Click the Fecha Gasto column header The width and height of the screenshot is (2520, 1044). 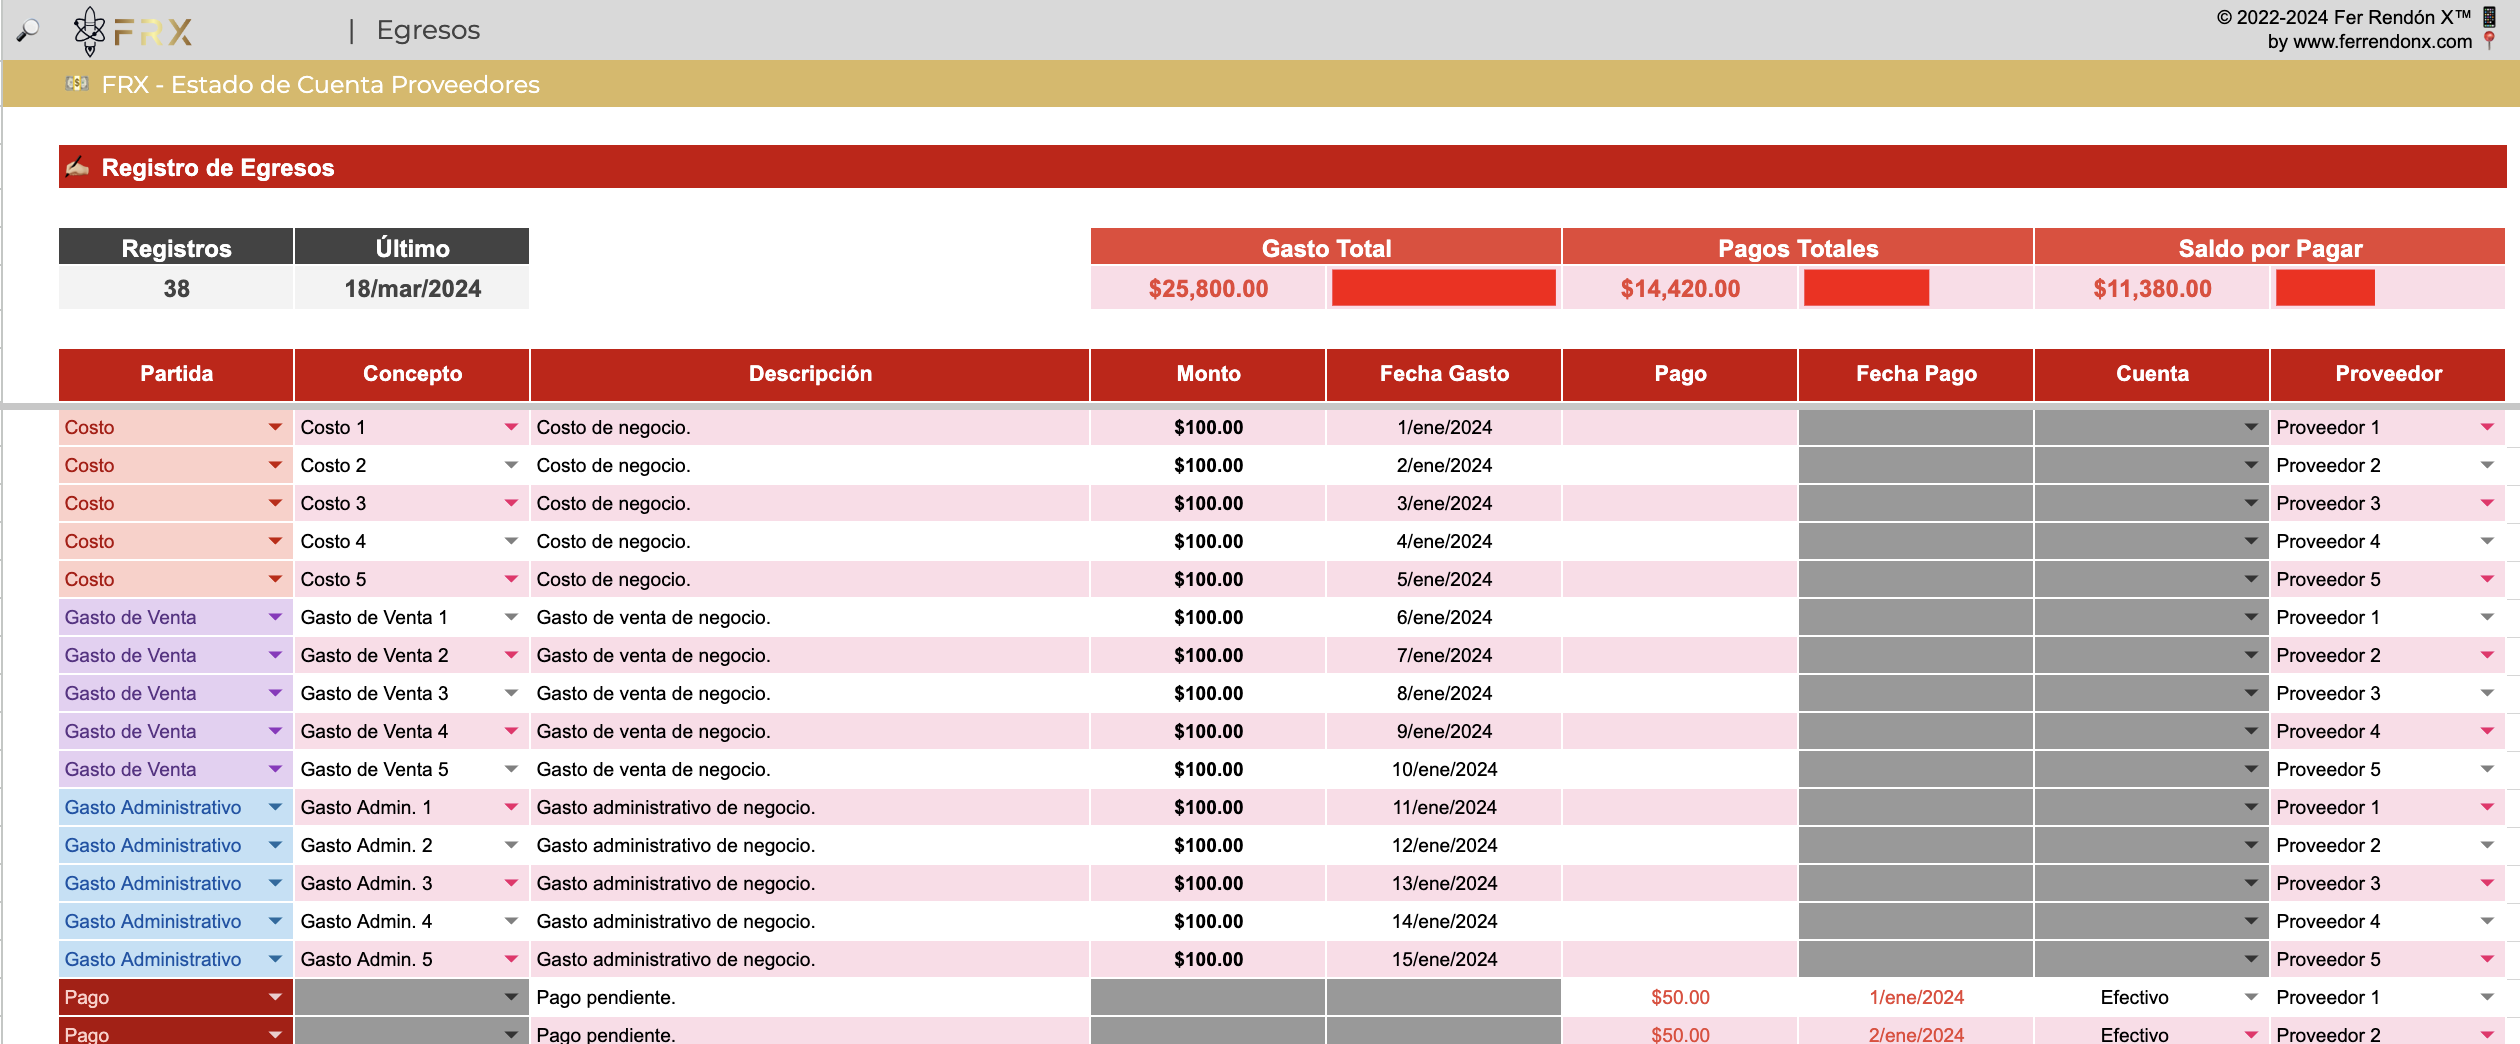pos(1444,374)
